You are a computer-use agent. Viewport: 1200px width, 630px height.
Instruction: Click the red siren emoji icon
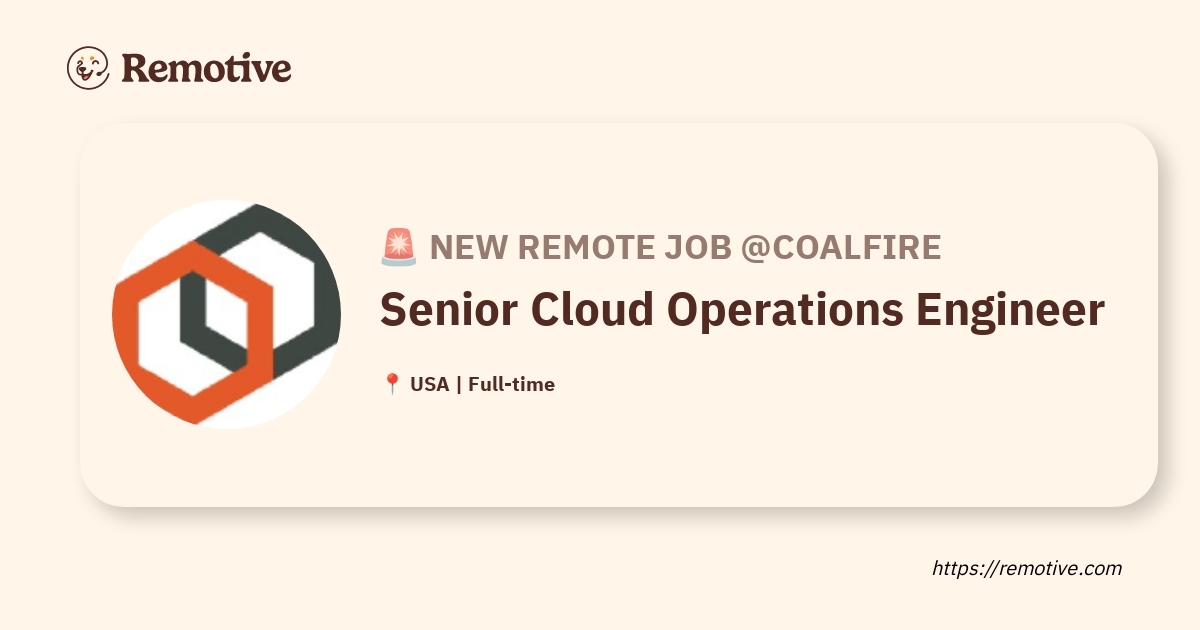tap(398, 247)
